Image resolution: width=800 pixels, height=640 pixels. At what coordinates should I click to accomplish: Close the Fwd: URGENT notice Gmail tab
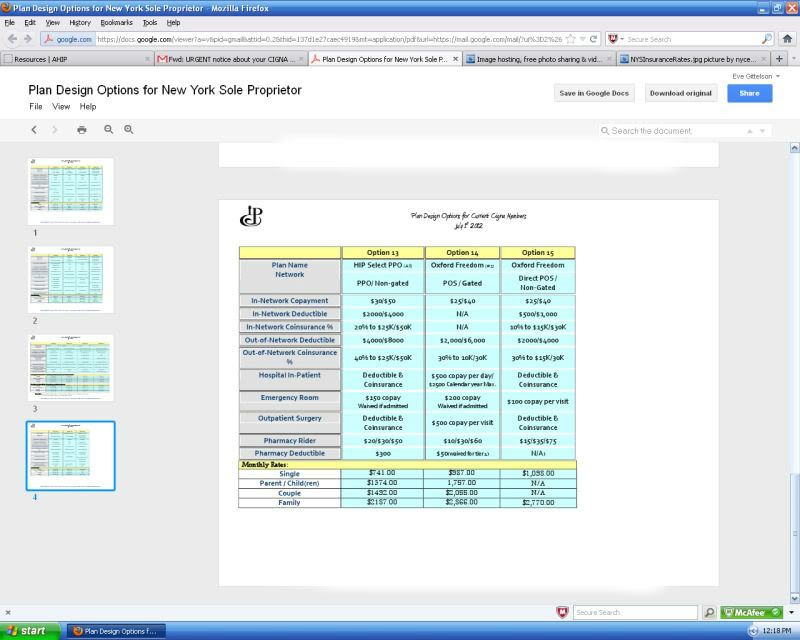click(301, 59)
